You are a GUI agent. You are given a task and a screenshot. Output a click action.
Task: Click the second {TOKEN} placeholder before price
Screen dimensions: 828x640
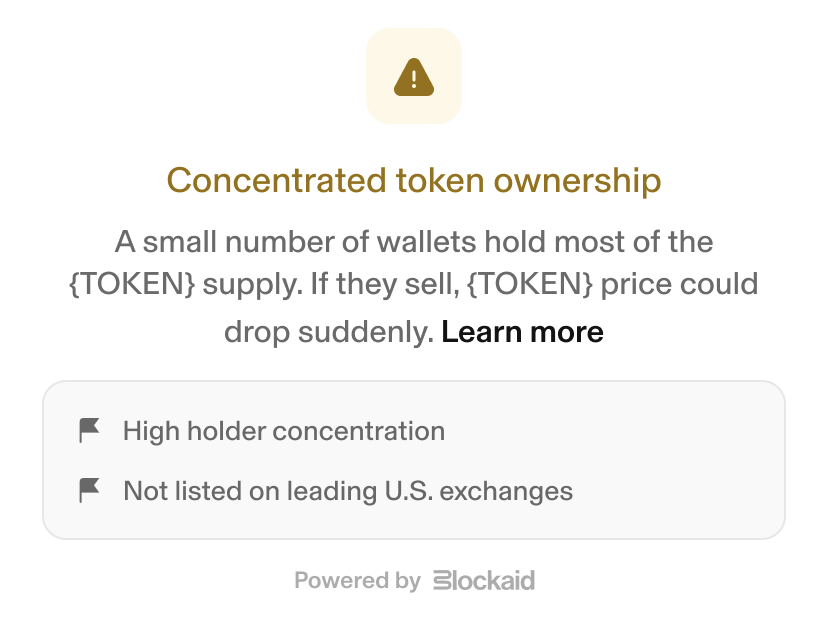(x=530, y=284)
